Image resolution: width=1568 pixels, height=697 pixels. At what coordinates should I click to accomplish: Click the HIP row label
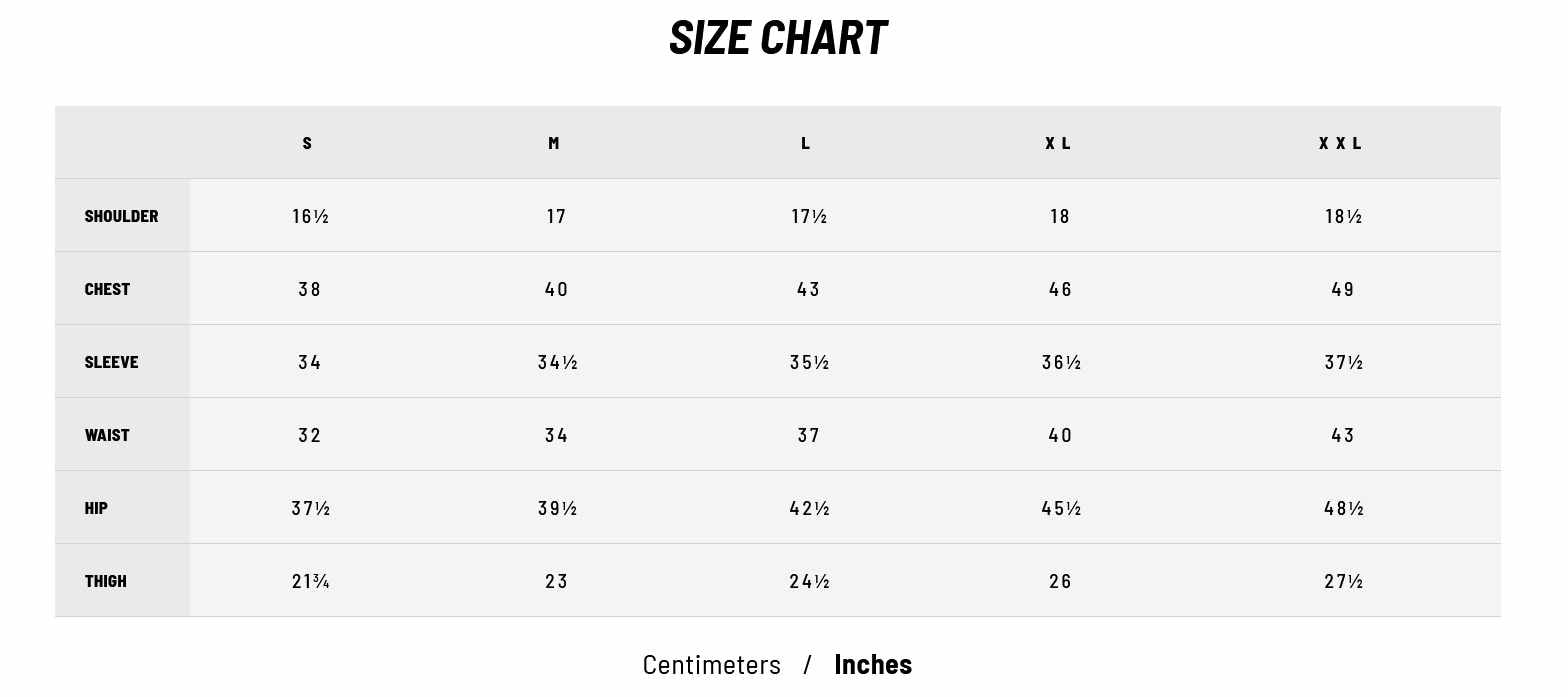(96, 508)
